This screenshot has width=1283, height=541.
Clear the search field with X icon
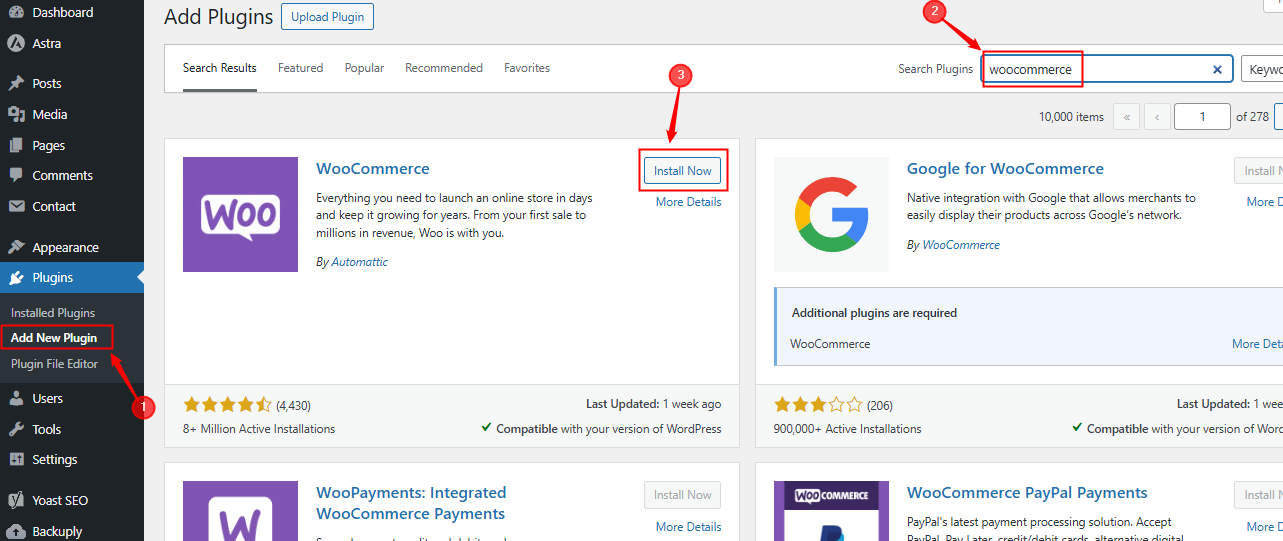pos(1217,70)
